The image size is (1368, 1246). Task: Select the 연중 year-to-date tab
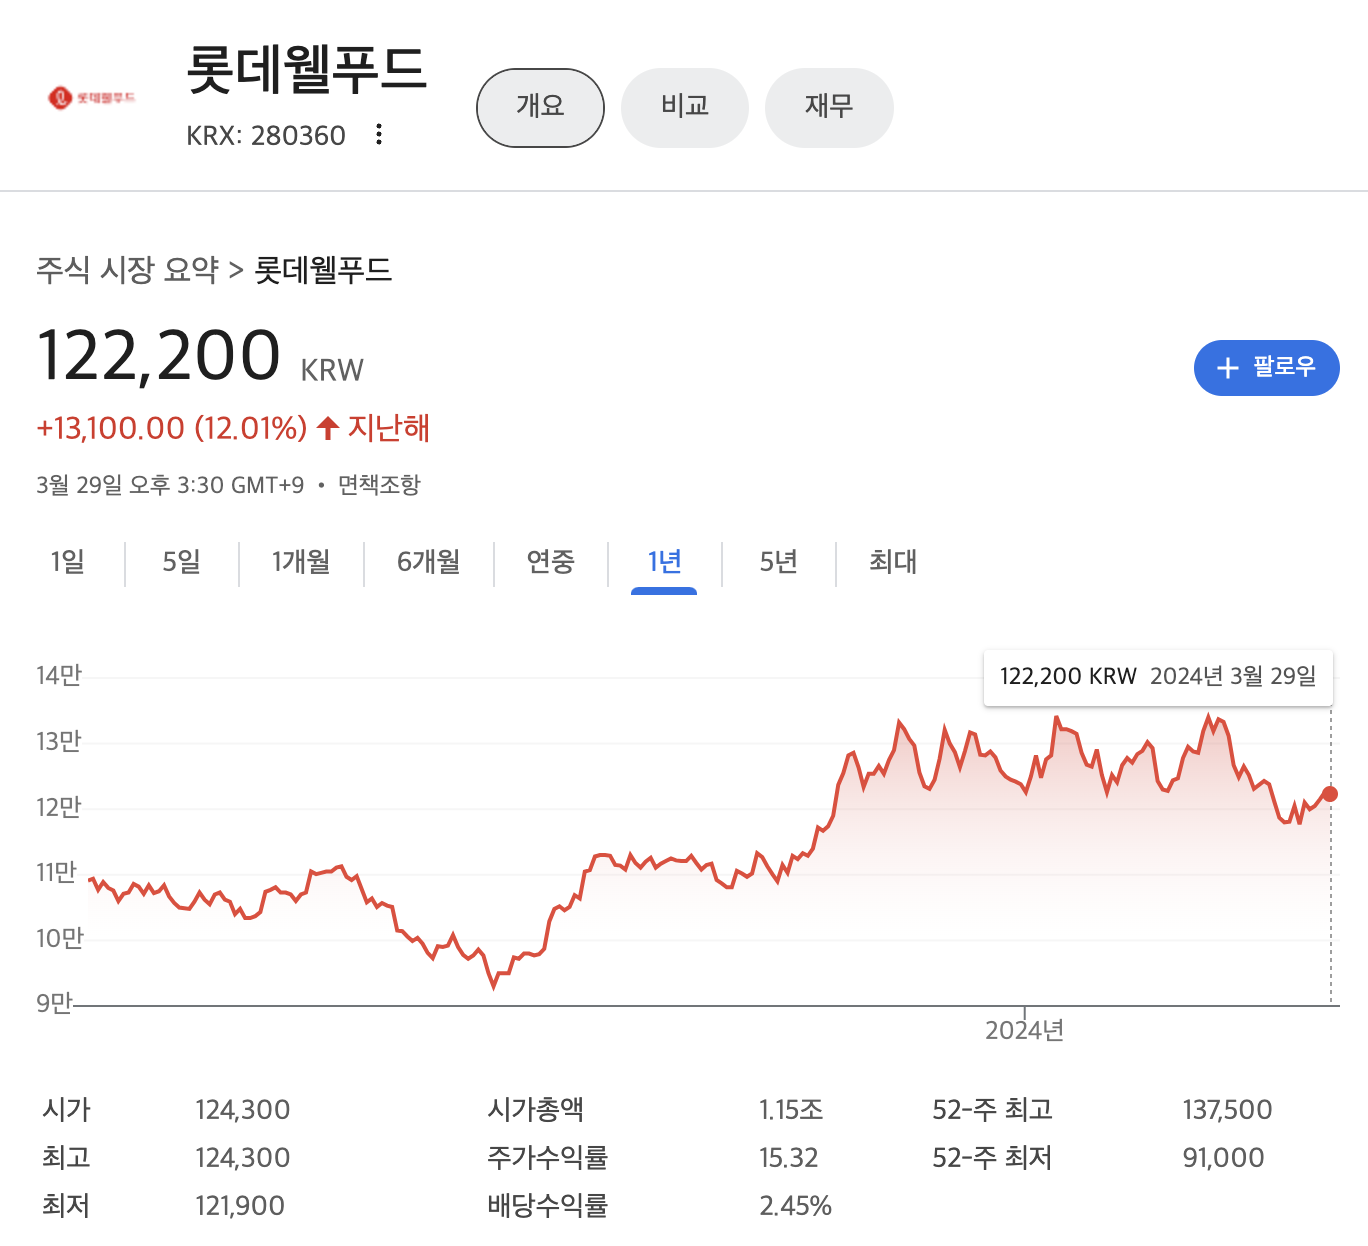tap(551, 562)
